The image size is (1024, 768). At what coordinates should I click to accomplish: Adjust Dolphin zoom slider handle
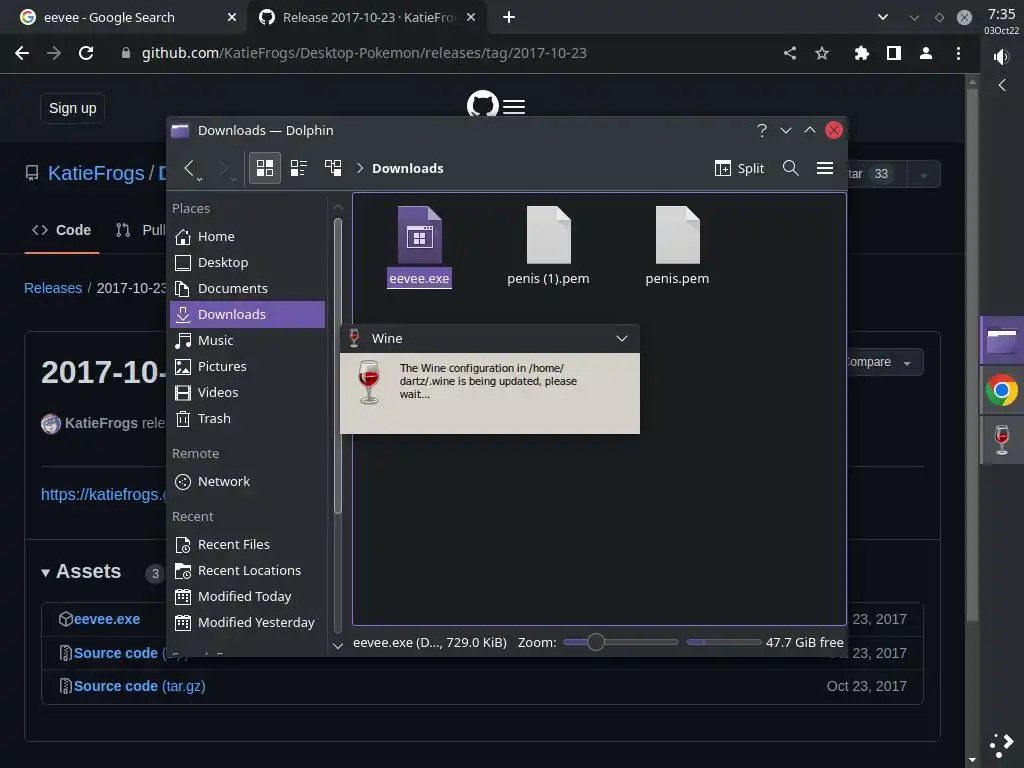pyautogui.click(x=596, y=642)
